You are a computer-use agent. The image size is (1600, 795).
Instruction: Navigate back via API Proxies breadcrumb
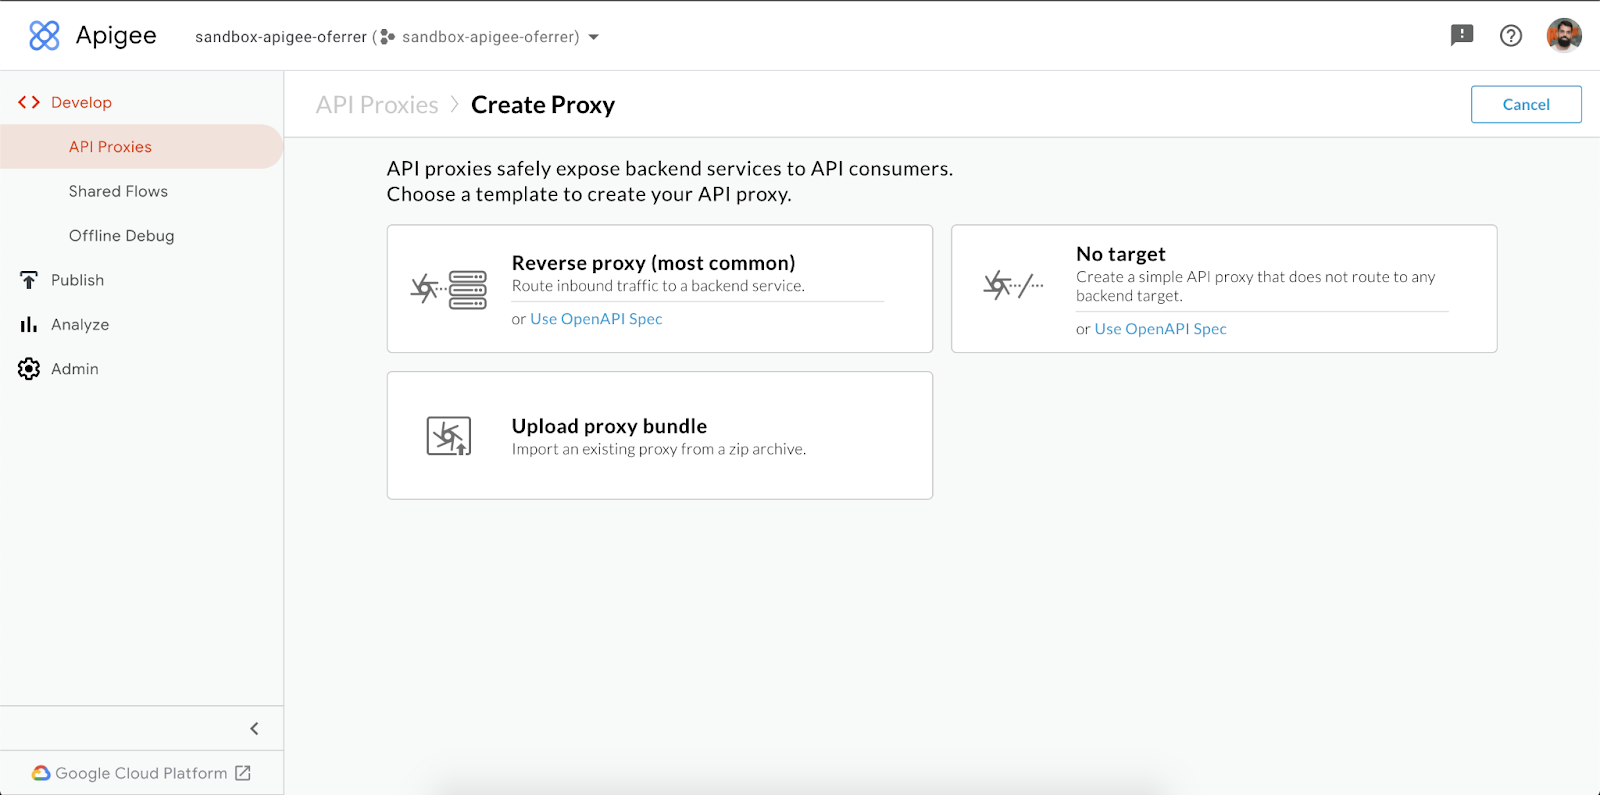coord(377,105)
